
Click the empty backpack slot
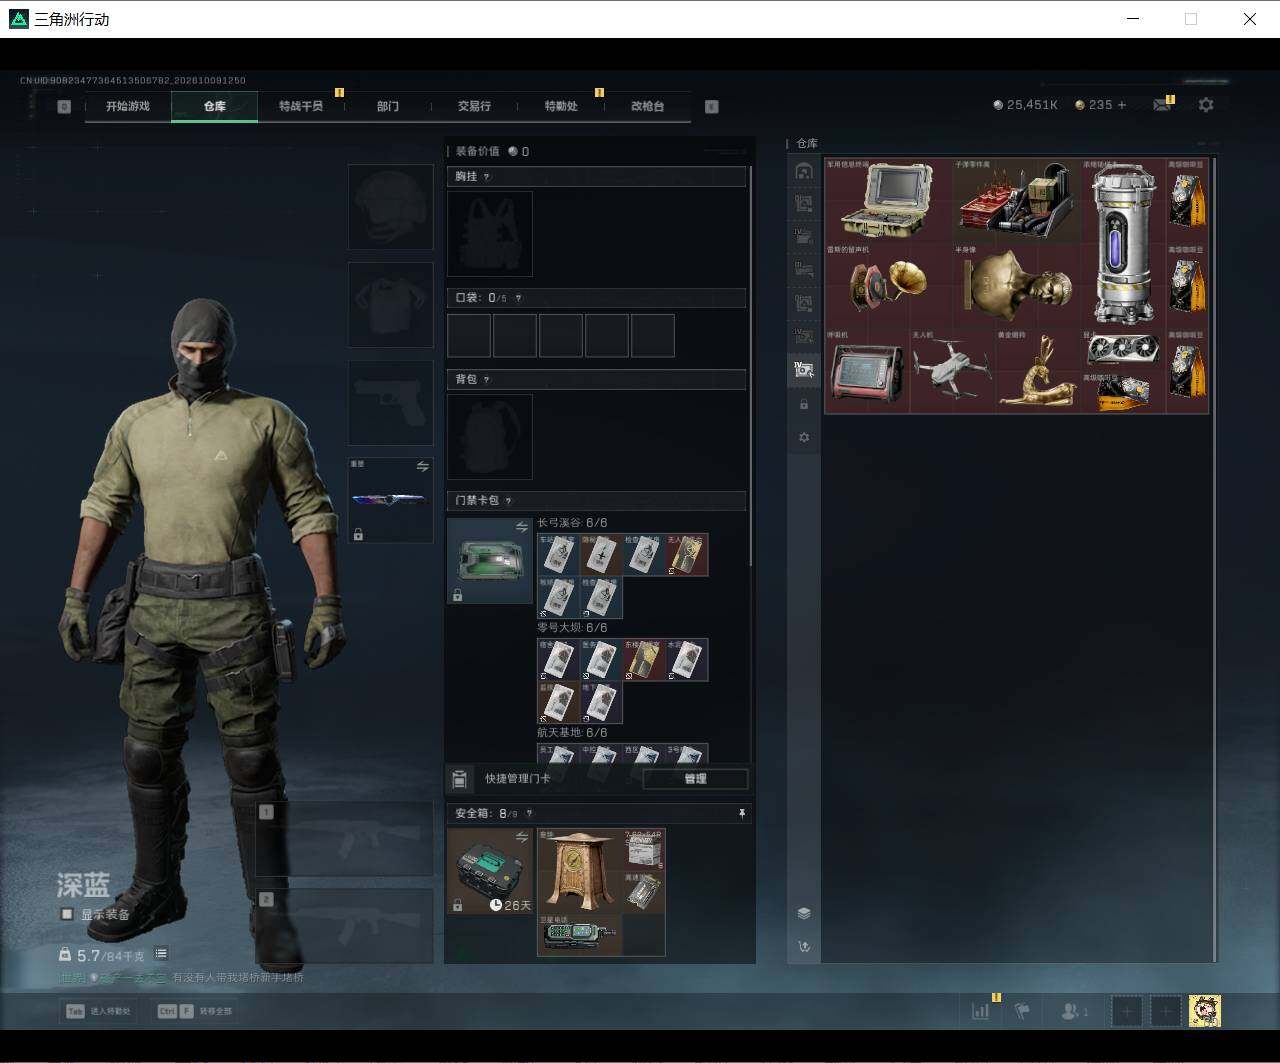[490, 436]
